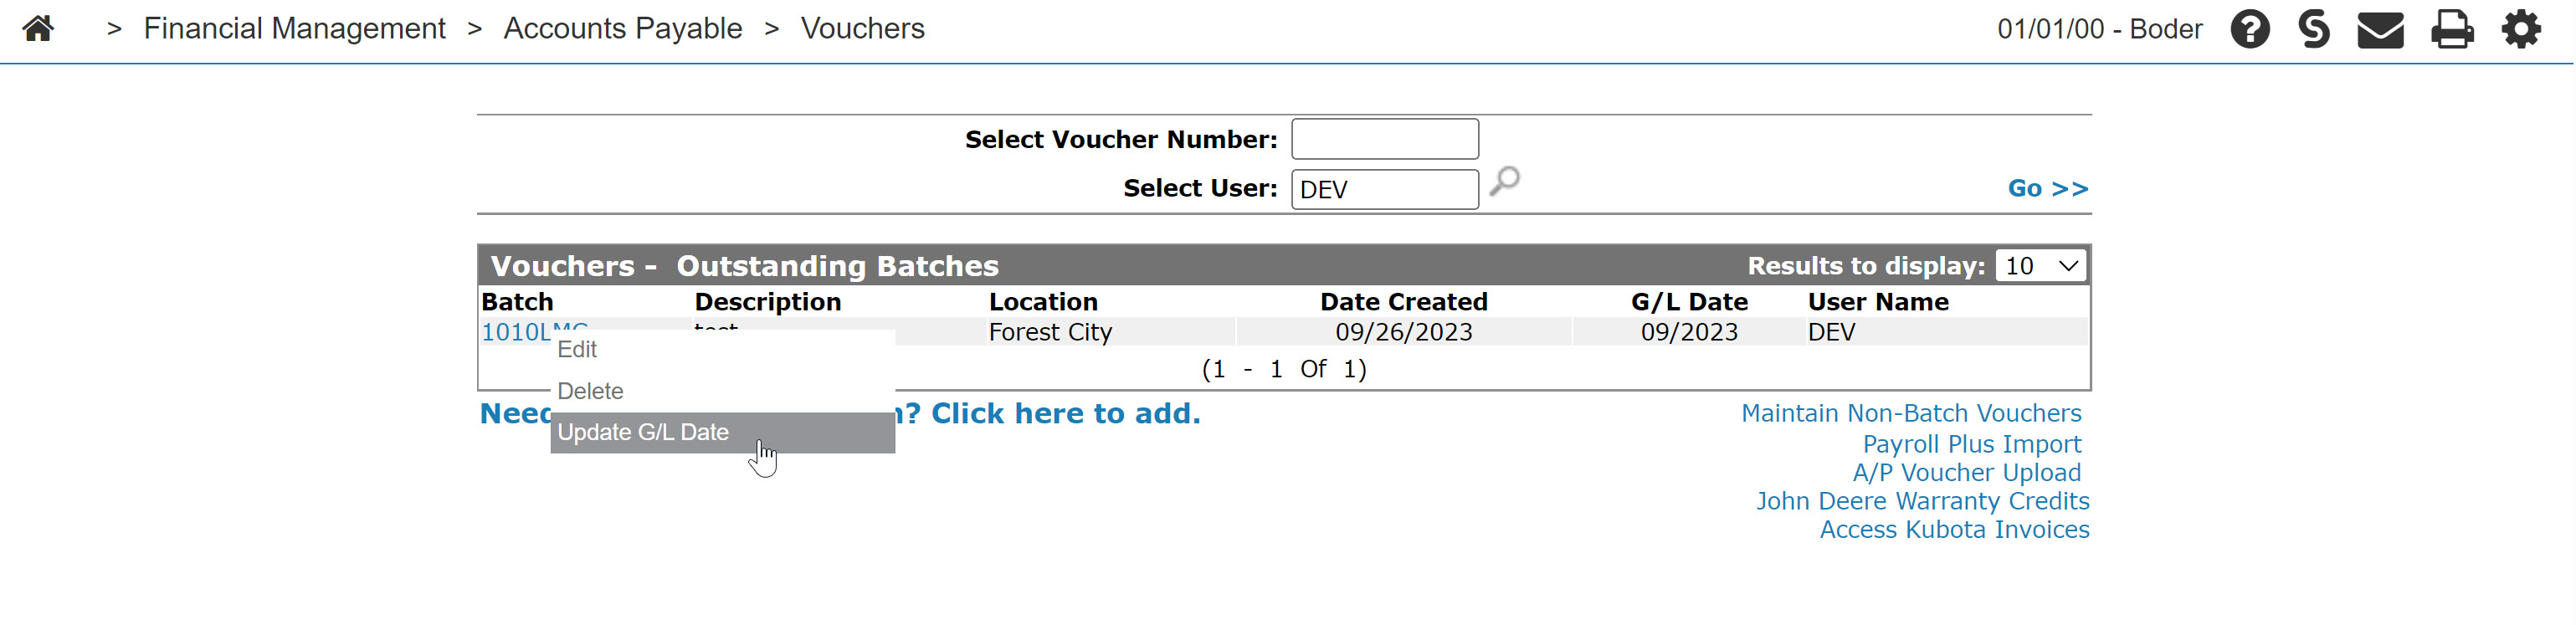Open the help question mark icon

[x=2250, y=28]
